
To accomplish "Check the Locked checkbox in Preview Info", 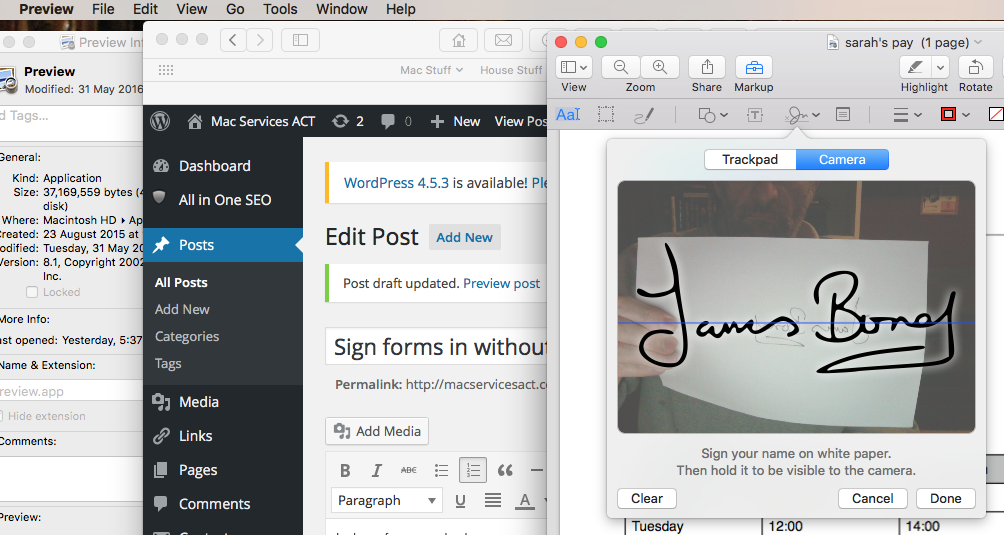I will tap(32, 292).
